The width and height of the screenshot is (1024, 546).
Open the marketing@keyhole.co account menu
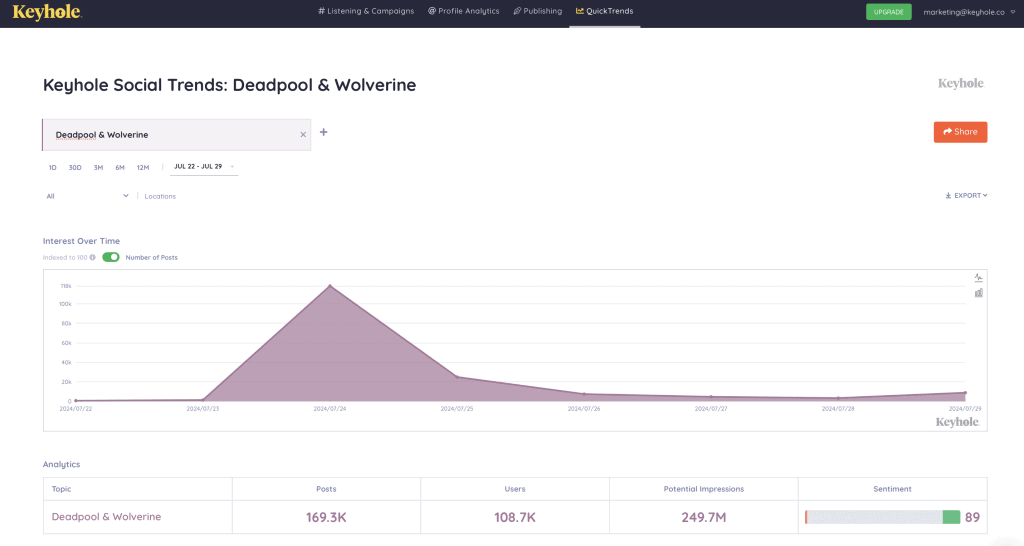(969, 12)
